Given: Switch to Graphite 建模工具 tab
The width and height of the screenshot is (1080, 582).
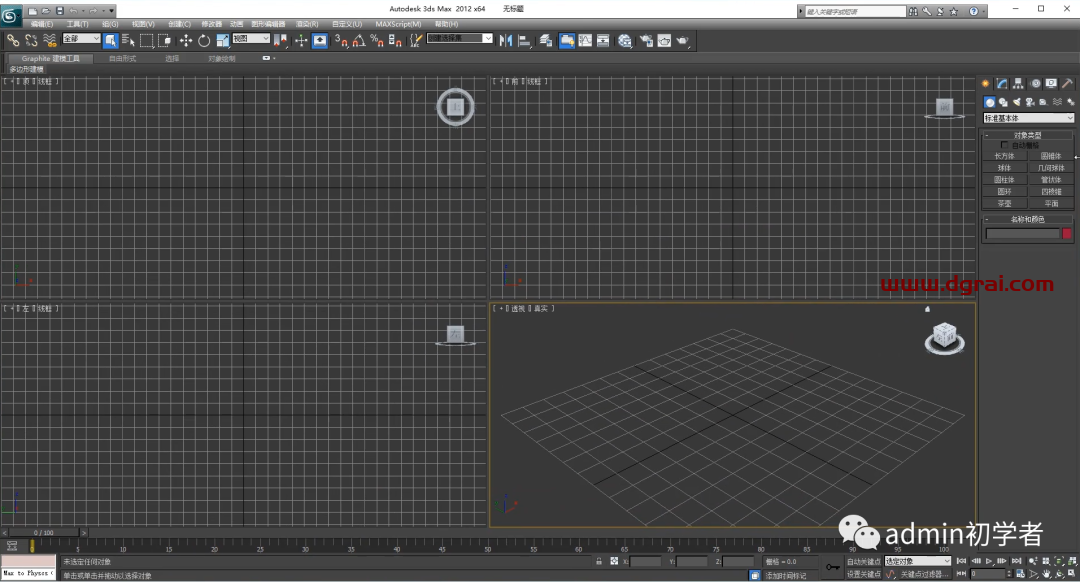Looking at the screenshot, I should tap(50, 59).
